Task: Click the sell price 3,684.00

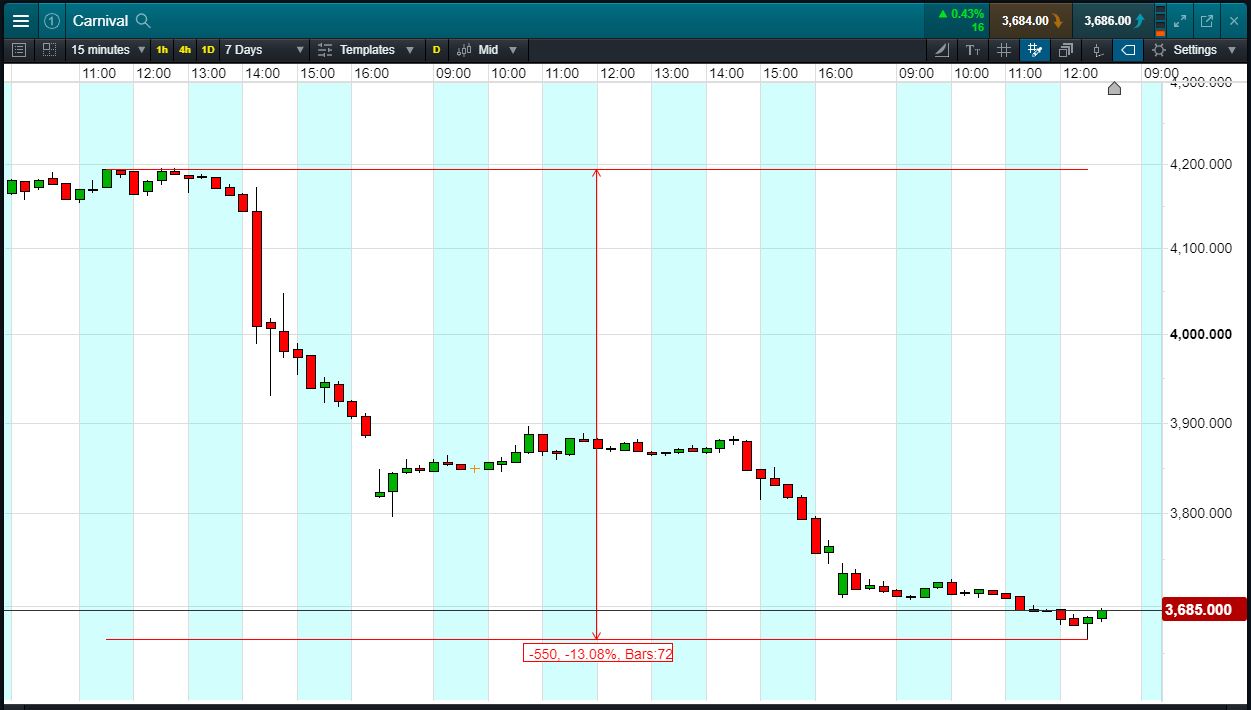Action: click(1031, 20)
